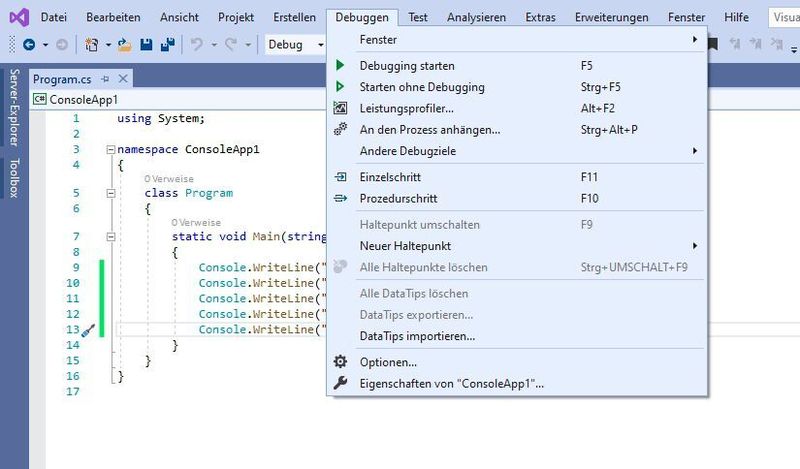This screenshot has width=800, height=469.
Task: Choose Starten ohne Debugging
Action: pyautogui.click(x=517, y=87)
